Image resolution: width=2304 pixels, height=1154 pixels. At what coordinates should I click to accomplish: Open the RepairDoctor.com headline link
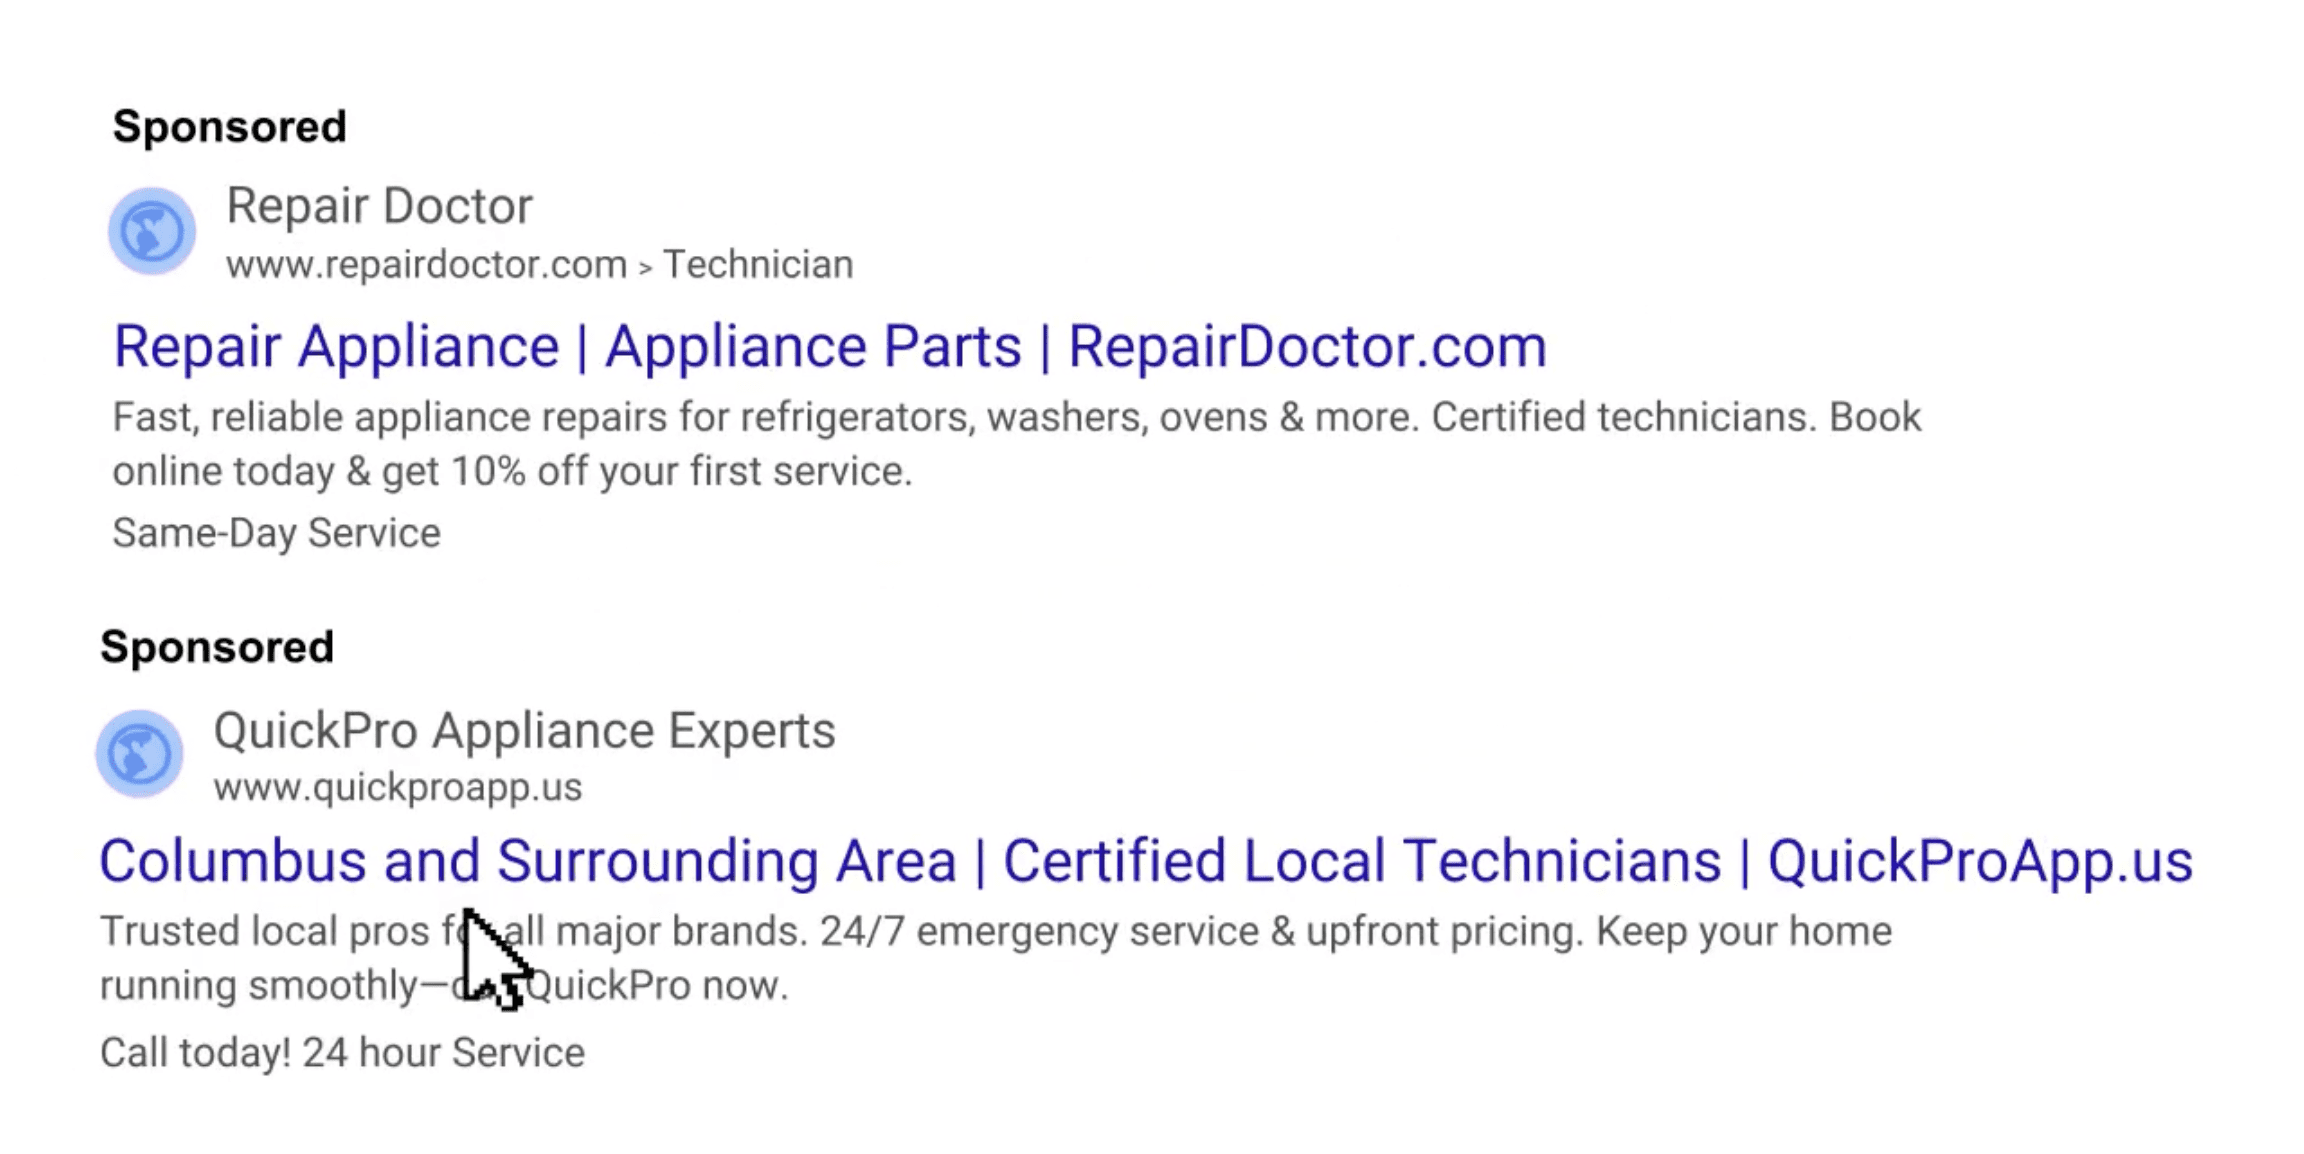point(1307,347)
